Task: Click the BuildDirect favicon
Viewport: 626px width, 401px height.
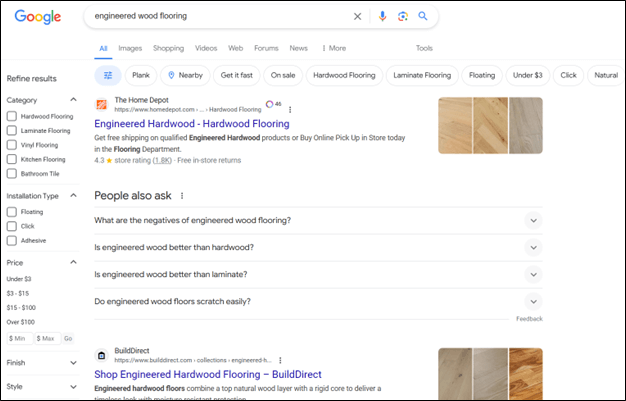Action: click(x=101, y=355)
